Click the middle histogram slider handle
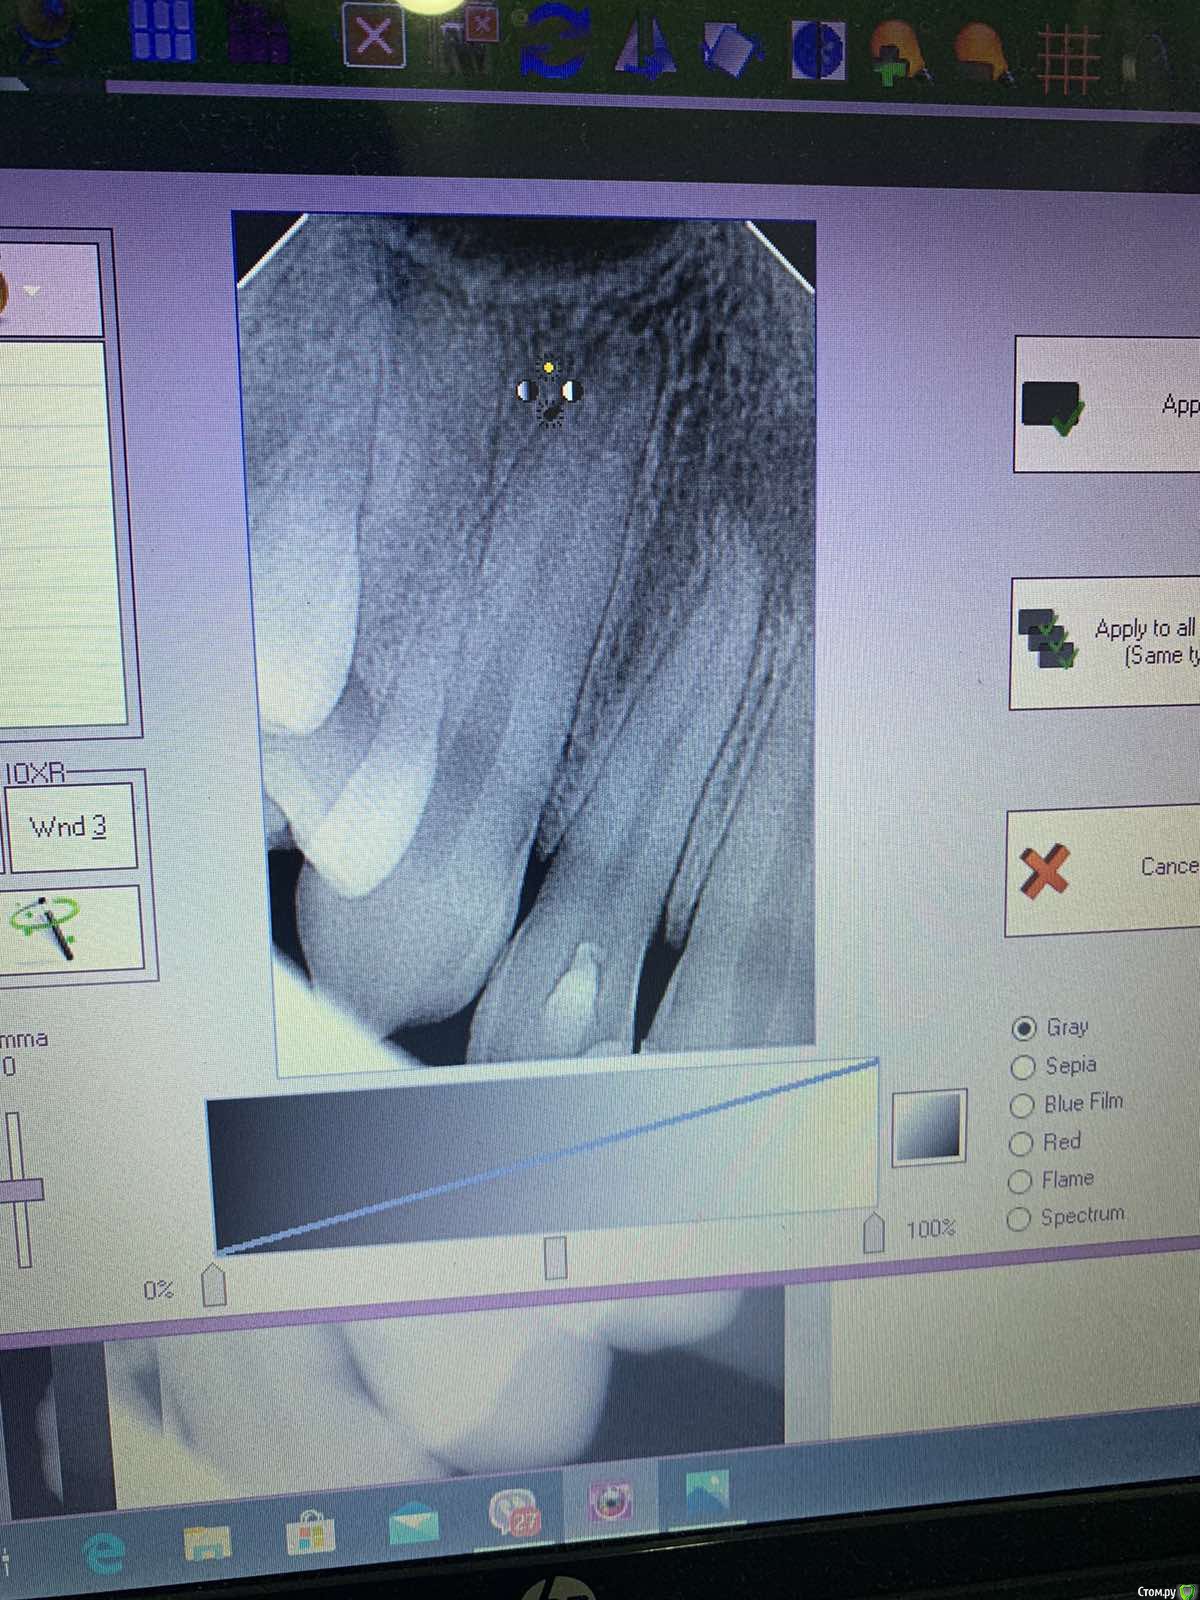Screen dimensions: 1200x1600 coord(556,1257)
